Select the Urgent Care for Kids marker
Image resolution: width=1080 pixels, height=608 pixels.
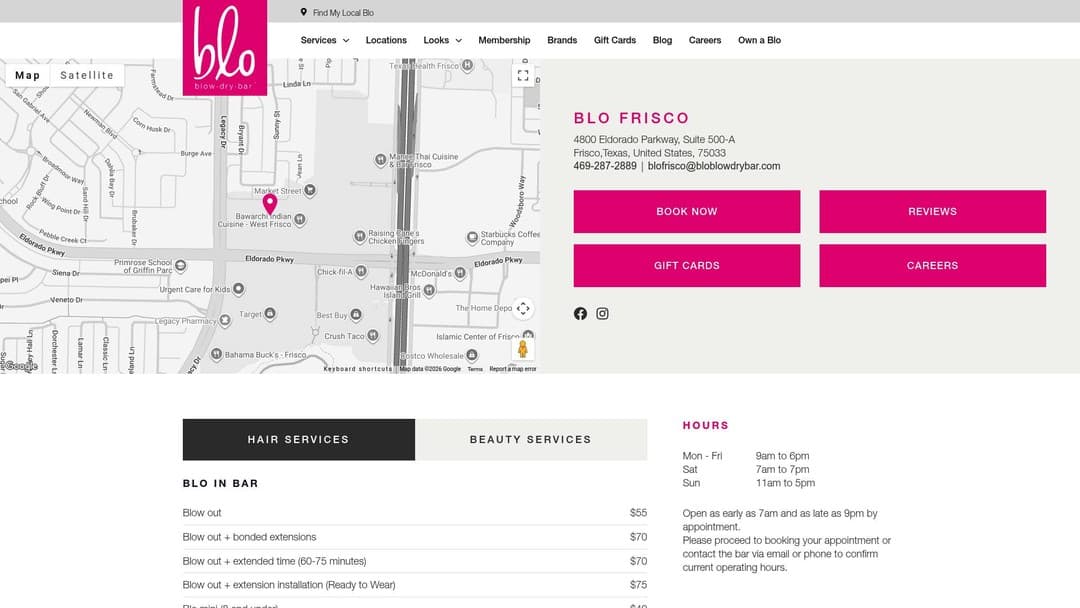(238, 289)
